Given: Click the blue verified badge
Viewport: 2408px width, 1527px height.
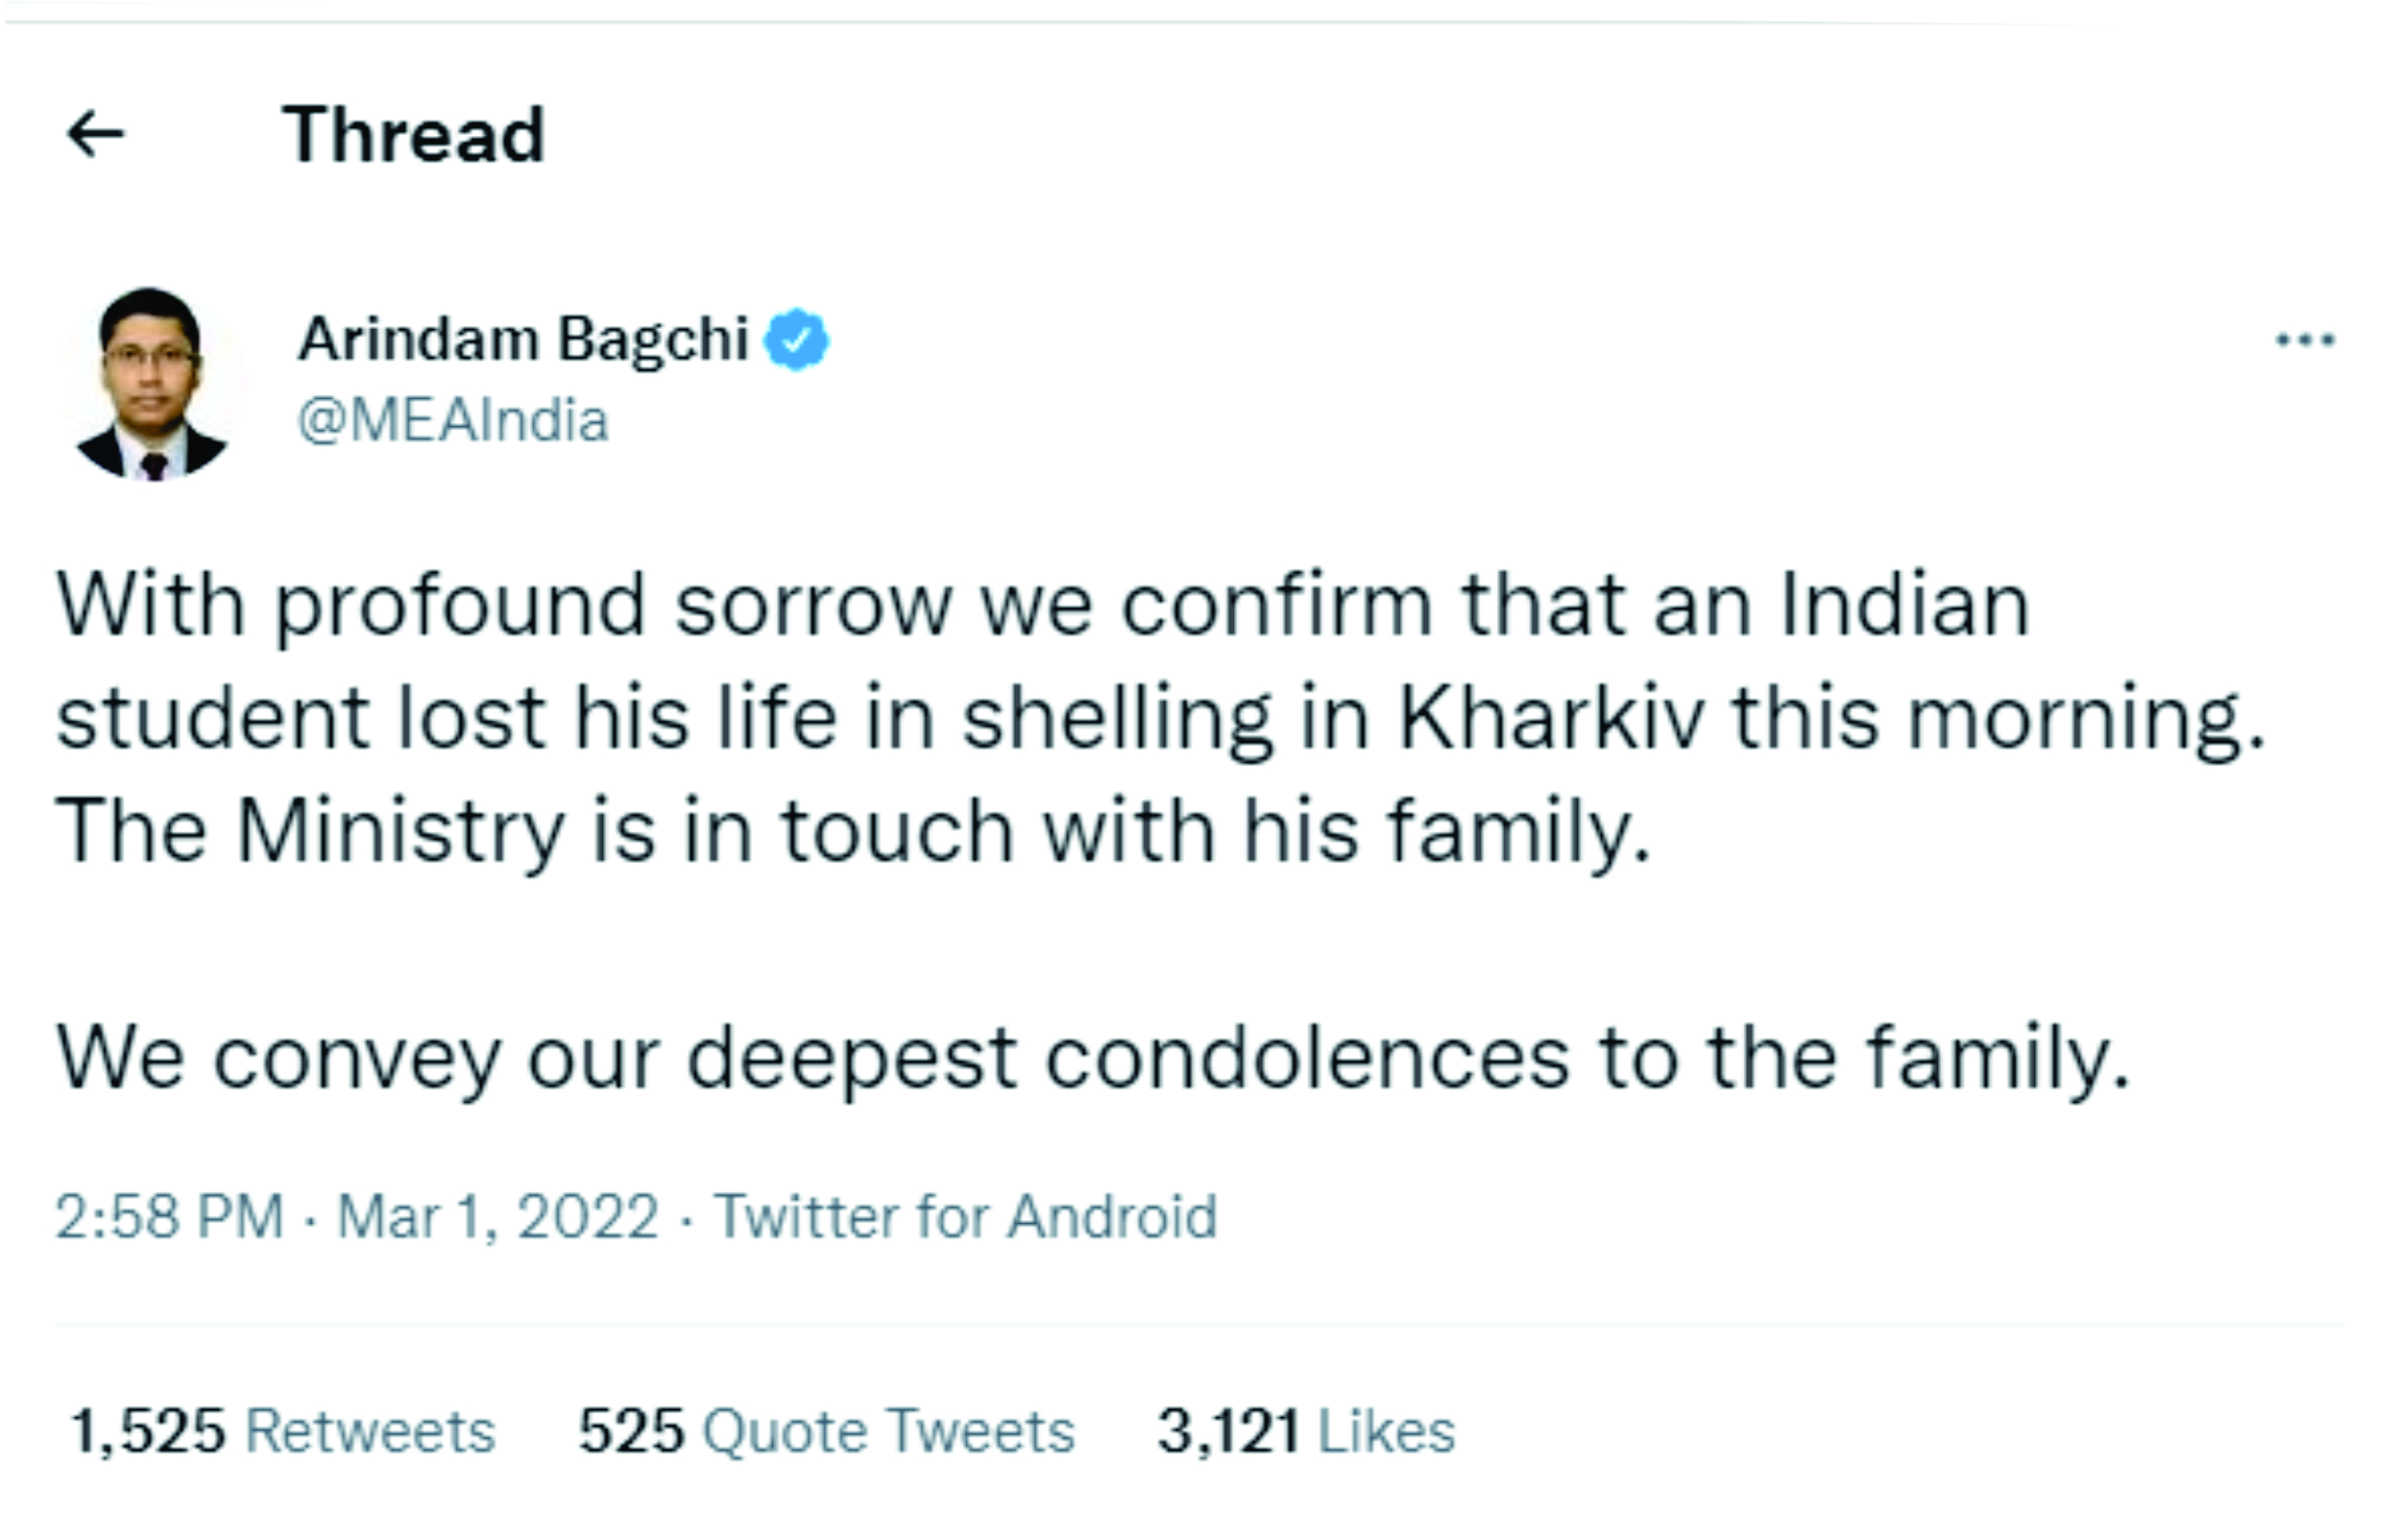Looking at the screenshot, I should point(796,340).
